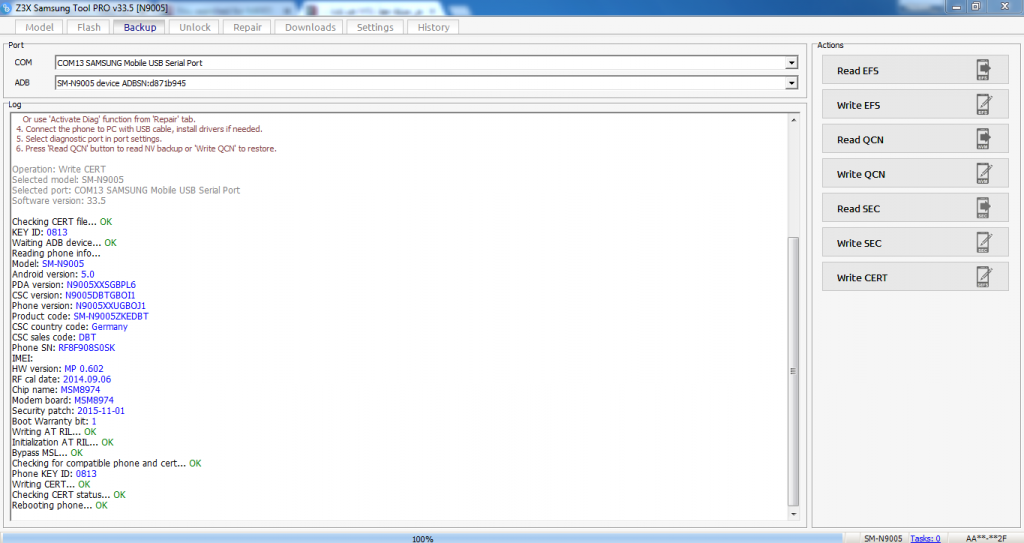Click the AA**-**2F status bar text
This screenshot has height=543, width=1024.
pos(987,538)
